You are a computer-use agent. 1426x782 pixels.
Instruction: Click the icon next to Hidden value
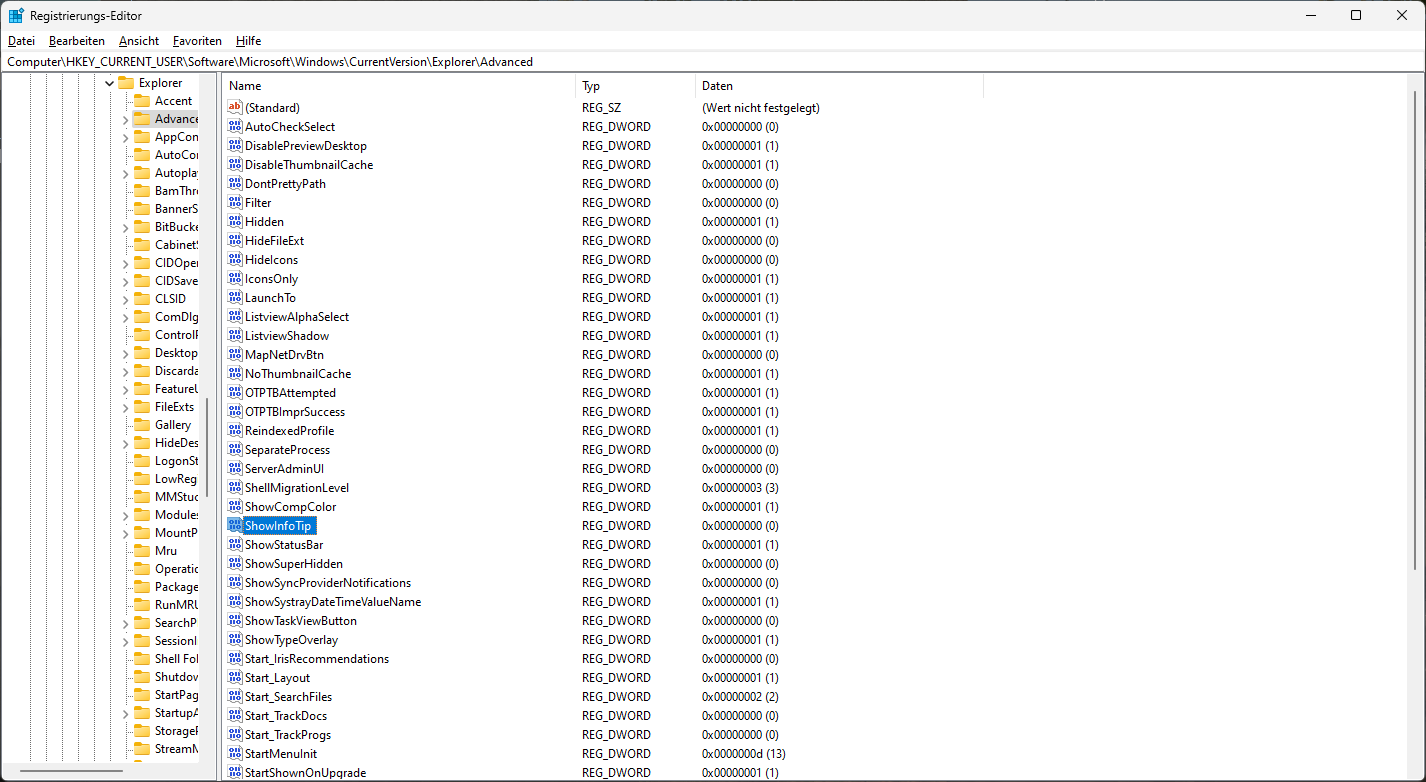[235, 221]
